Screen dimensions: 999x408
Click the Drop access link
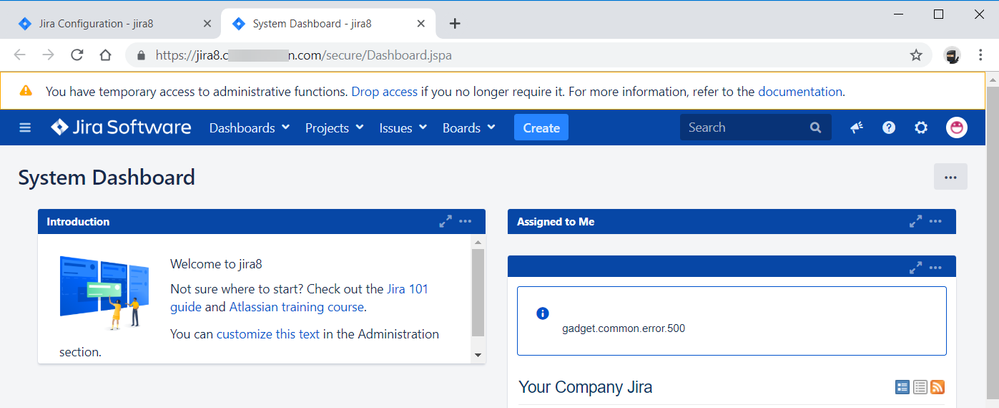tap(384, 91)
